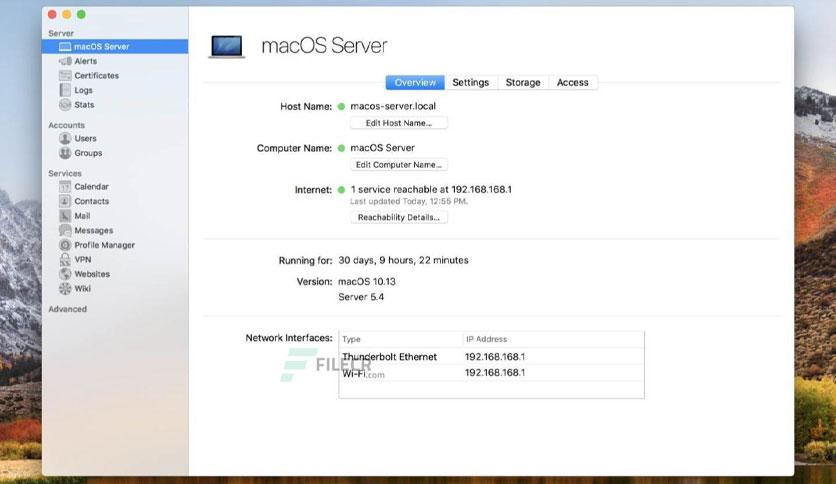This screenshot has width=836, height=484.
Task: Click the green zoom window button
Action: pyautogui.click(x=81, y=14)
